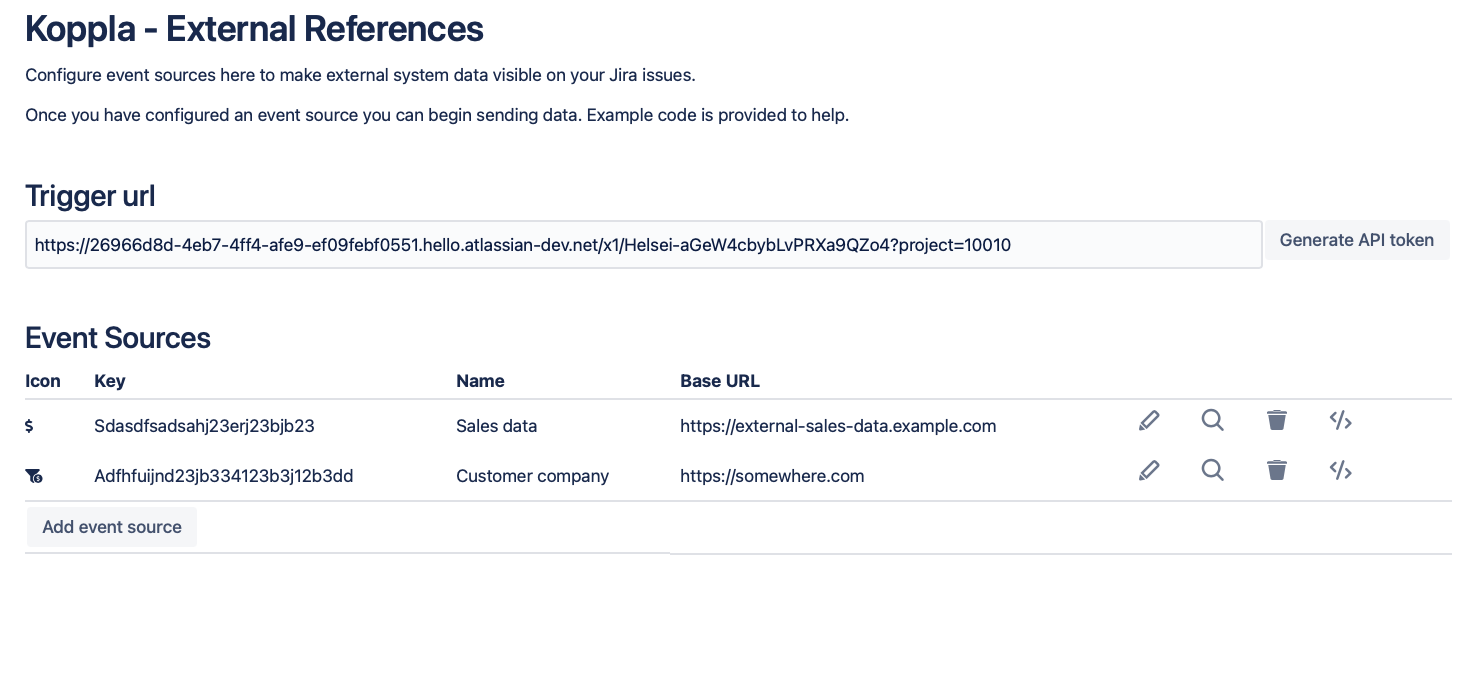Click the Customer company name cell
Screen dimensions: 1467x684
point(532,476)
